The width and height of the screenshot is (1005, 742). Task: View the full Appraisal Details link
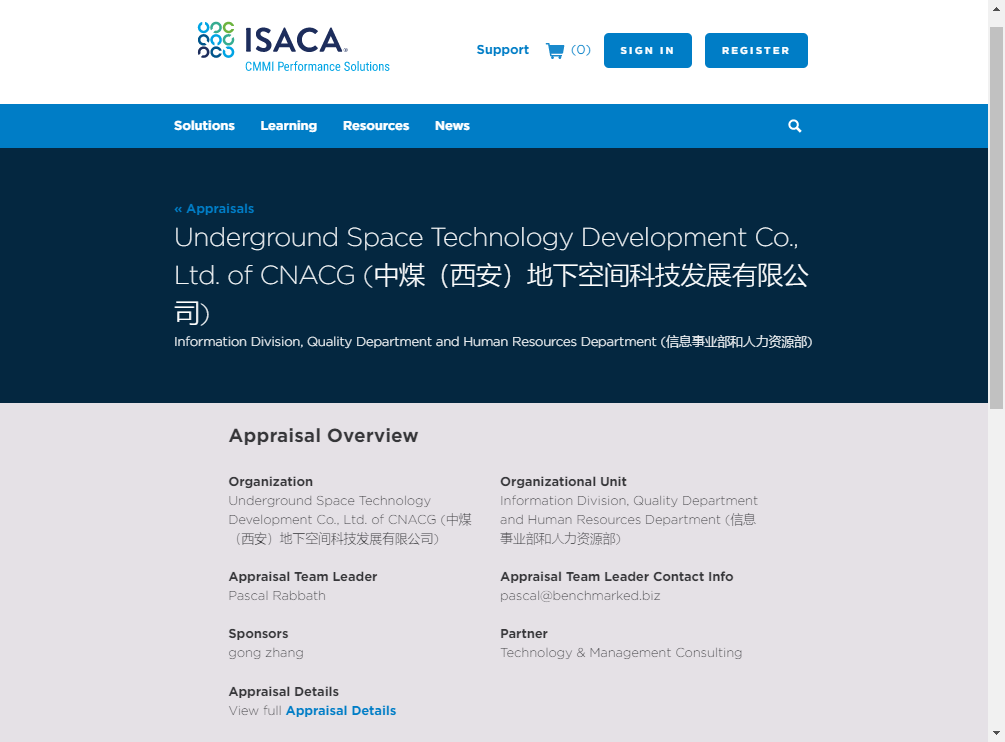[x=341, y=711]
